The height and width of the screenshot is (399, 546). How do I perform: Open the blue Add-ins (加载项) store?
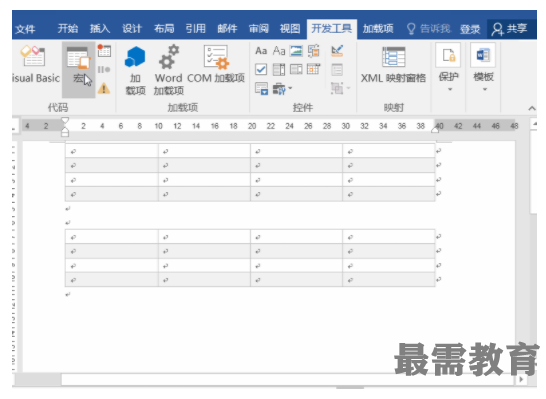(x=135, y=70)
